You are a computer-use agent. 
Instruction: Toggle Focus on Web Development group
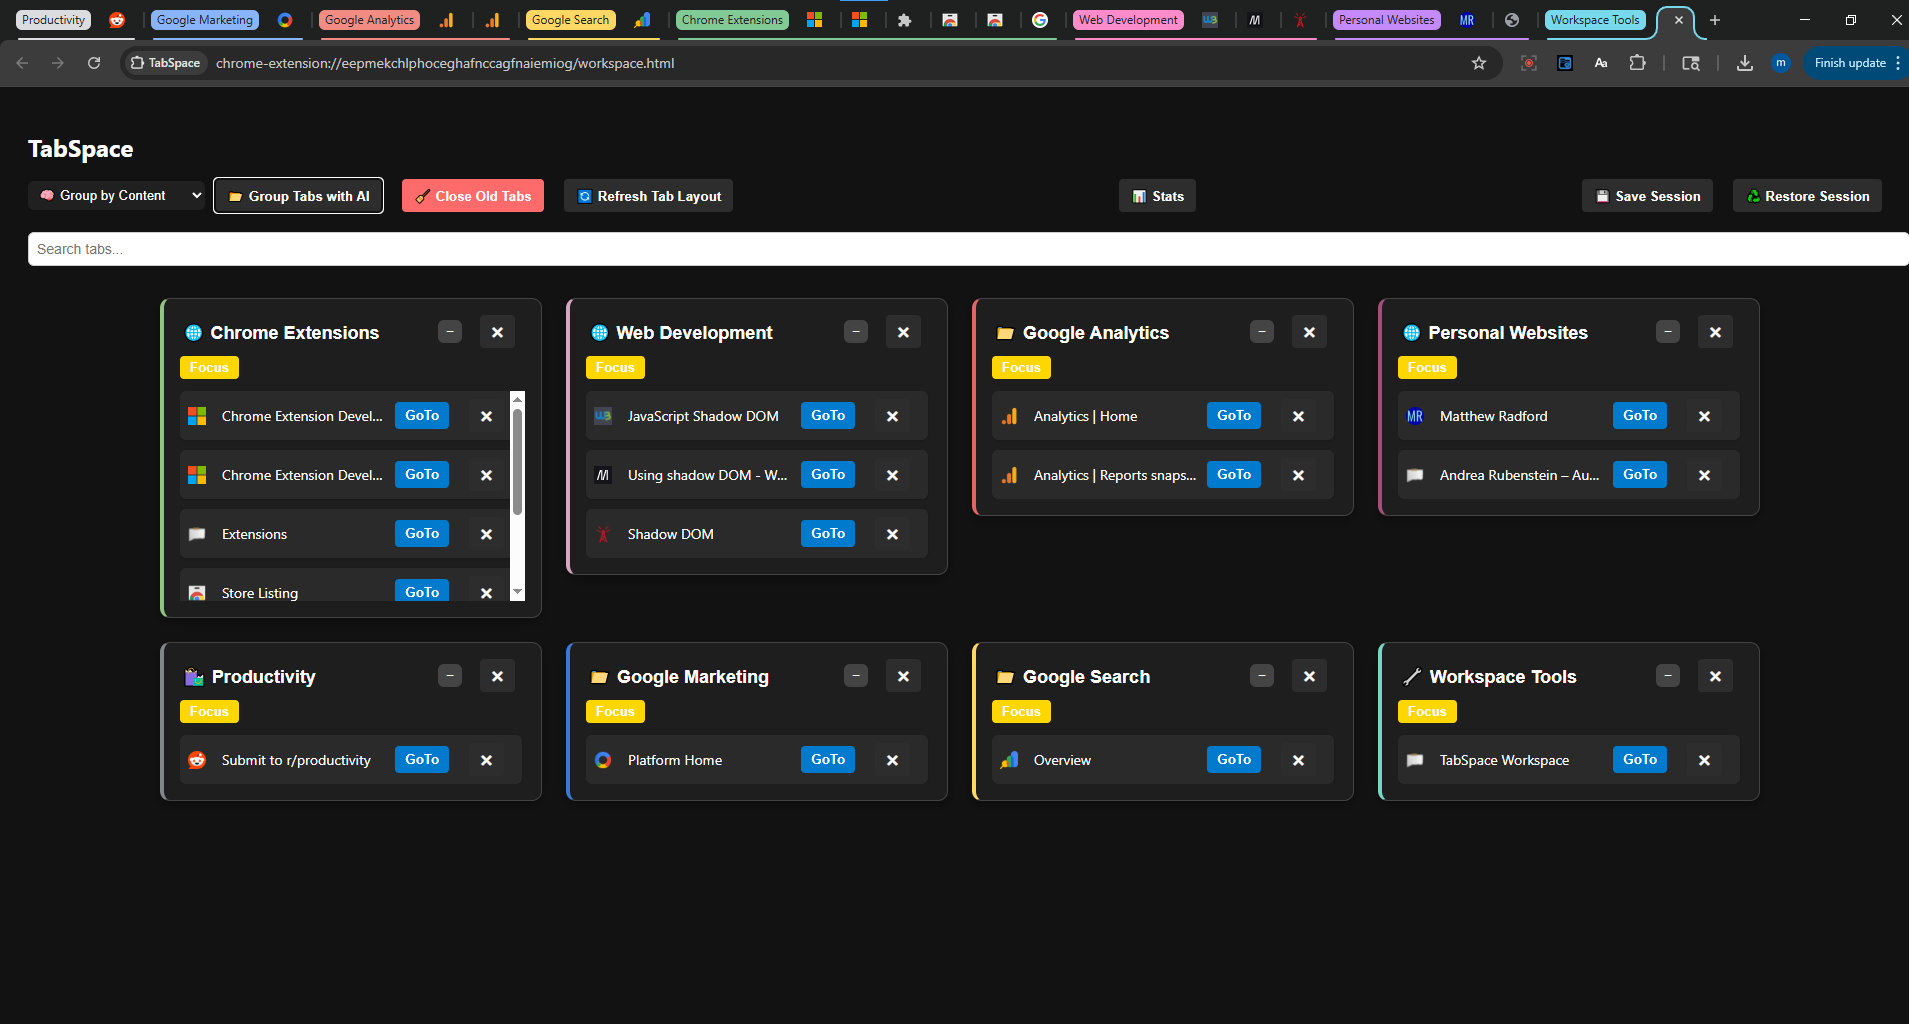coord(615,367)
